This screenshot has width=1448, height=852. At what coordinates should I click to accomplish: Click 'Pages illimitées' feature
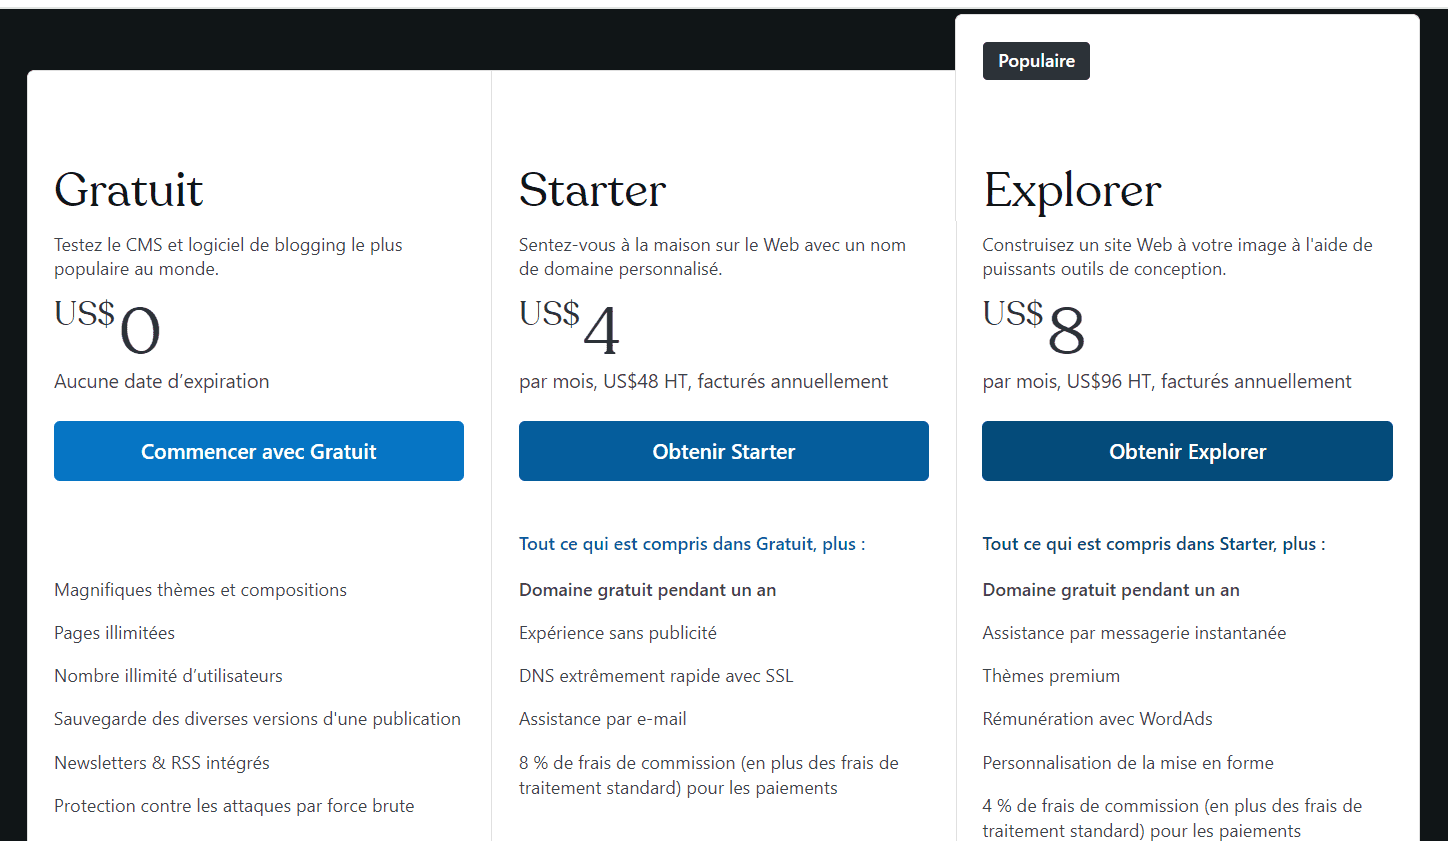[x=114, y=633]
